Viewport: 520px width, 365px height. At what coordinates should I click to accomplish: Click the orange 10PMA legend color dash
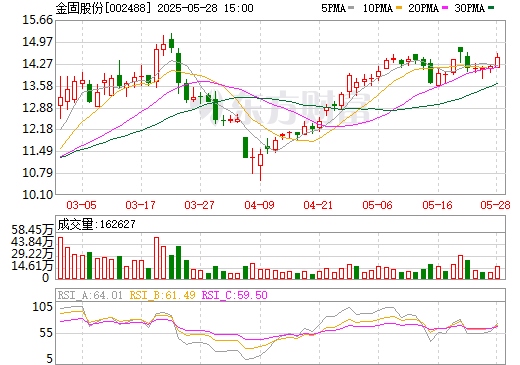(x=400, y=7)
